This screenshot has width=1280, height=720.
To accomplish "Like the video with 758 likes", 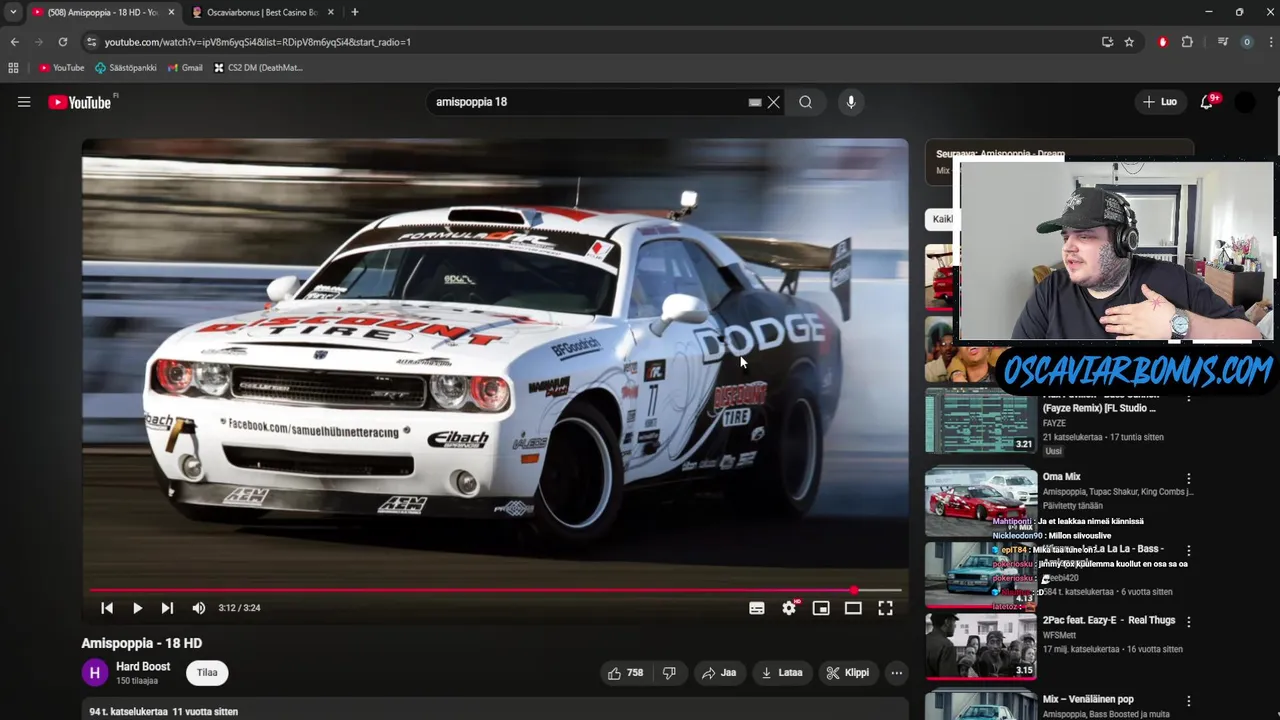I will (x=625, y=673).
